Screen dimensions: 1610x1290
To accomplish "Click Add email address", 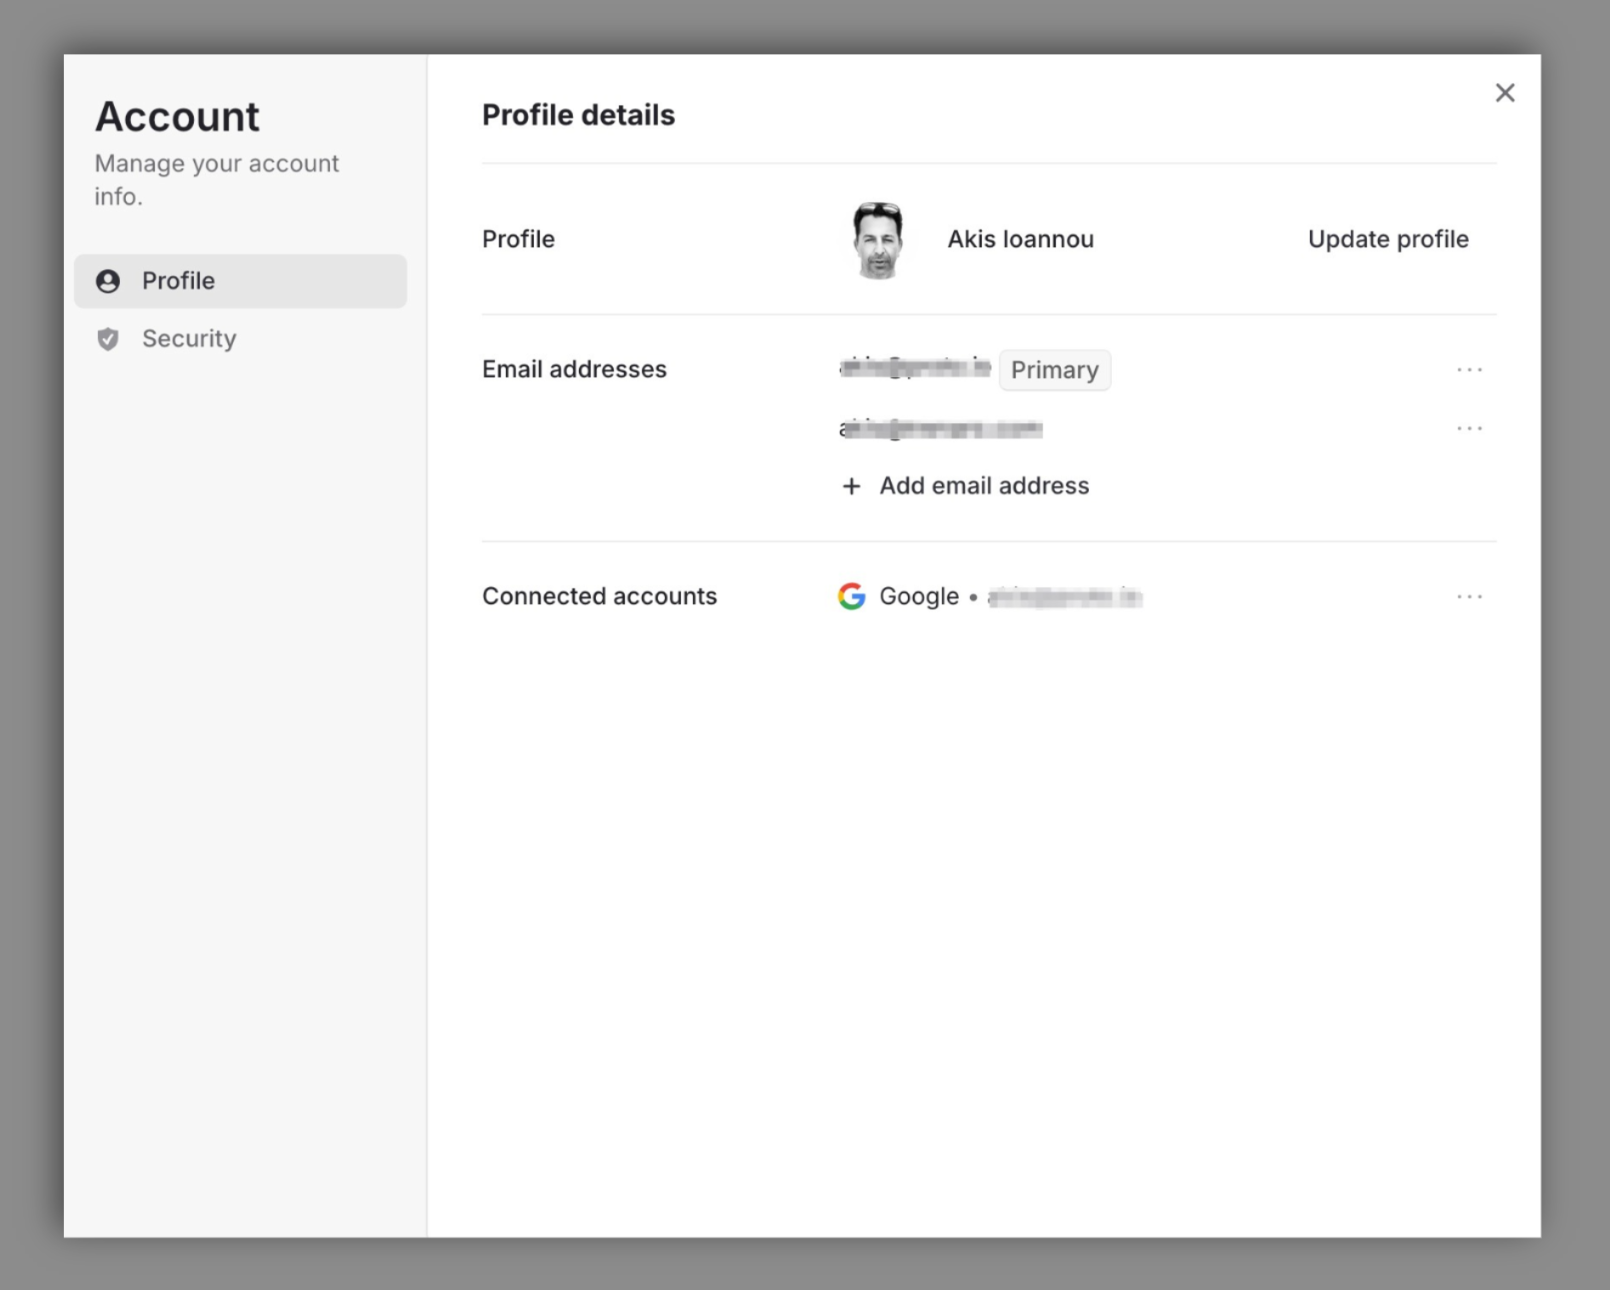I will click(984, 486).
